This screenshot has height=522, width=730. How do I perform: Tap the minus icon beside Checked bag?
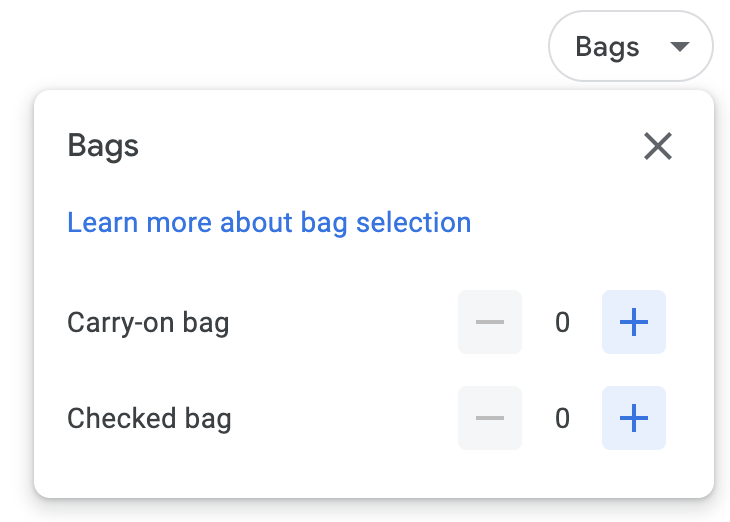click(490, 418)
